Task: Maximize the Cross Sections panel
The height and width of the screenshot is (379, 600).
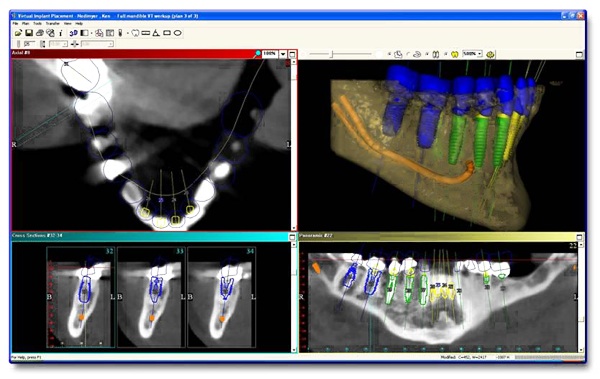Action: [292, 237]
